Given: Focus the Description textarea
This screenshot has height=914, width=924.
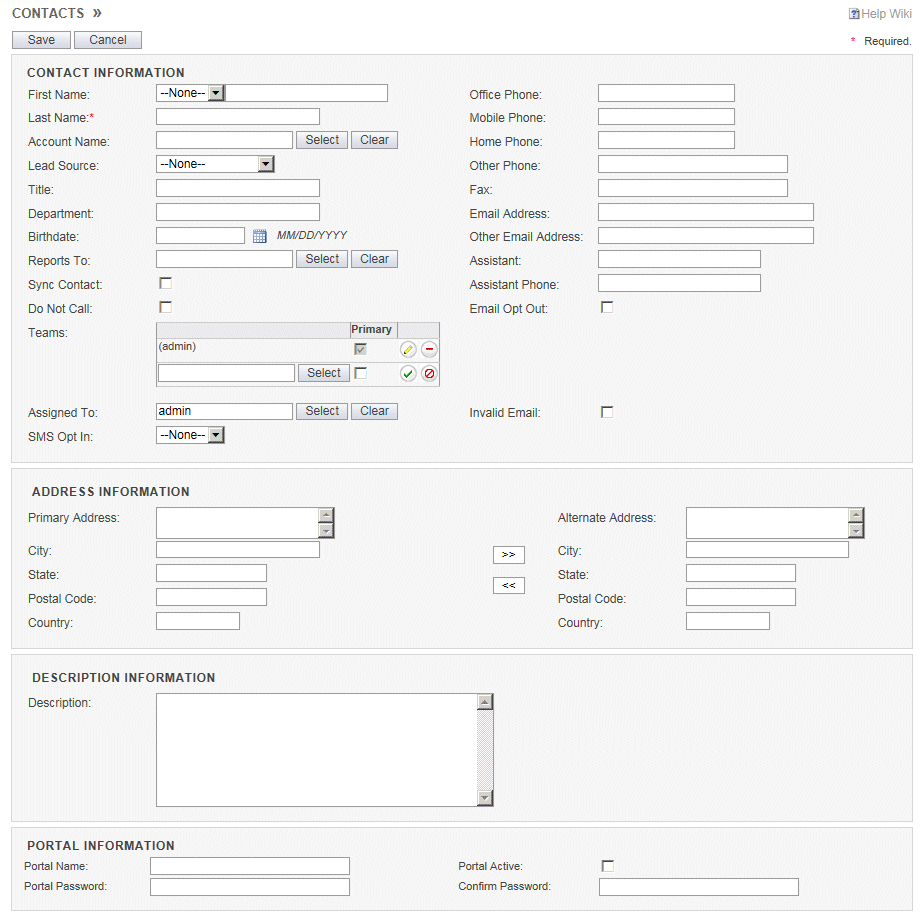Looking at the screenshot, I should click(x=317, y=750).
